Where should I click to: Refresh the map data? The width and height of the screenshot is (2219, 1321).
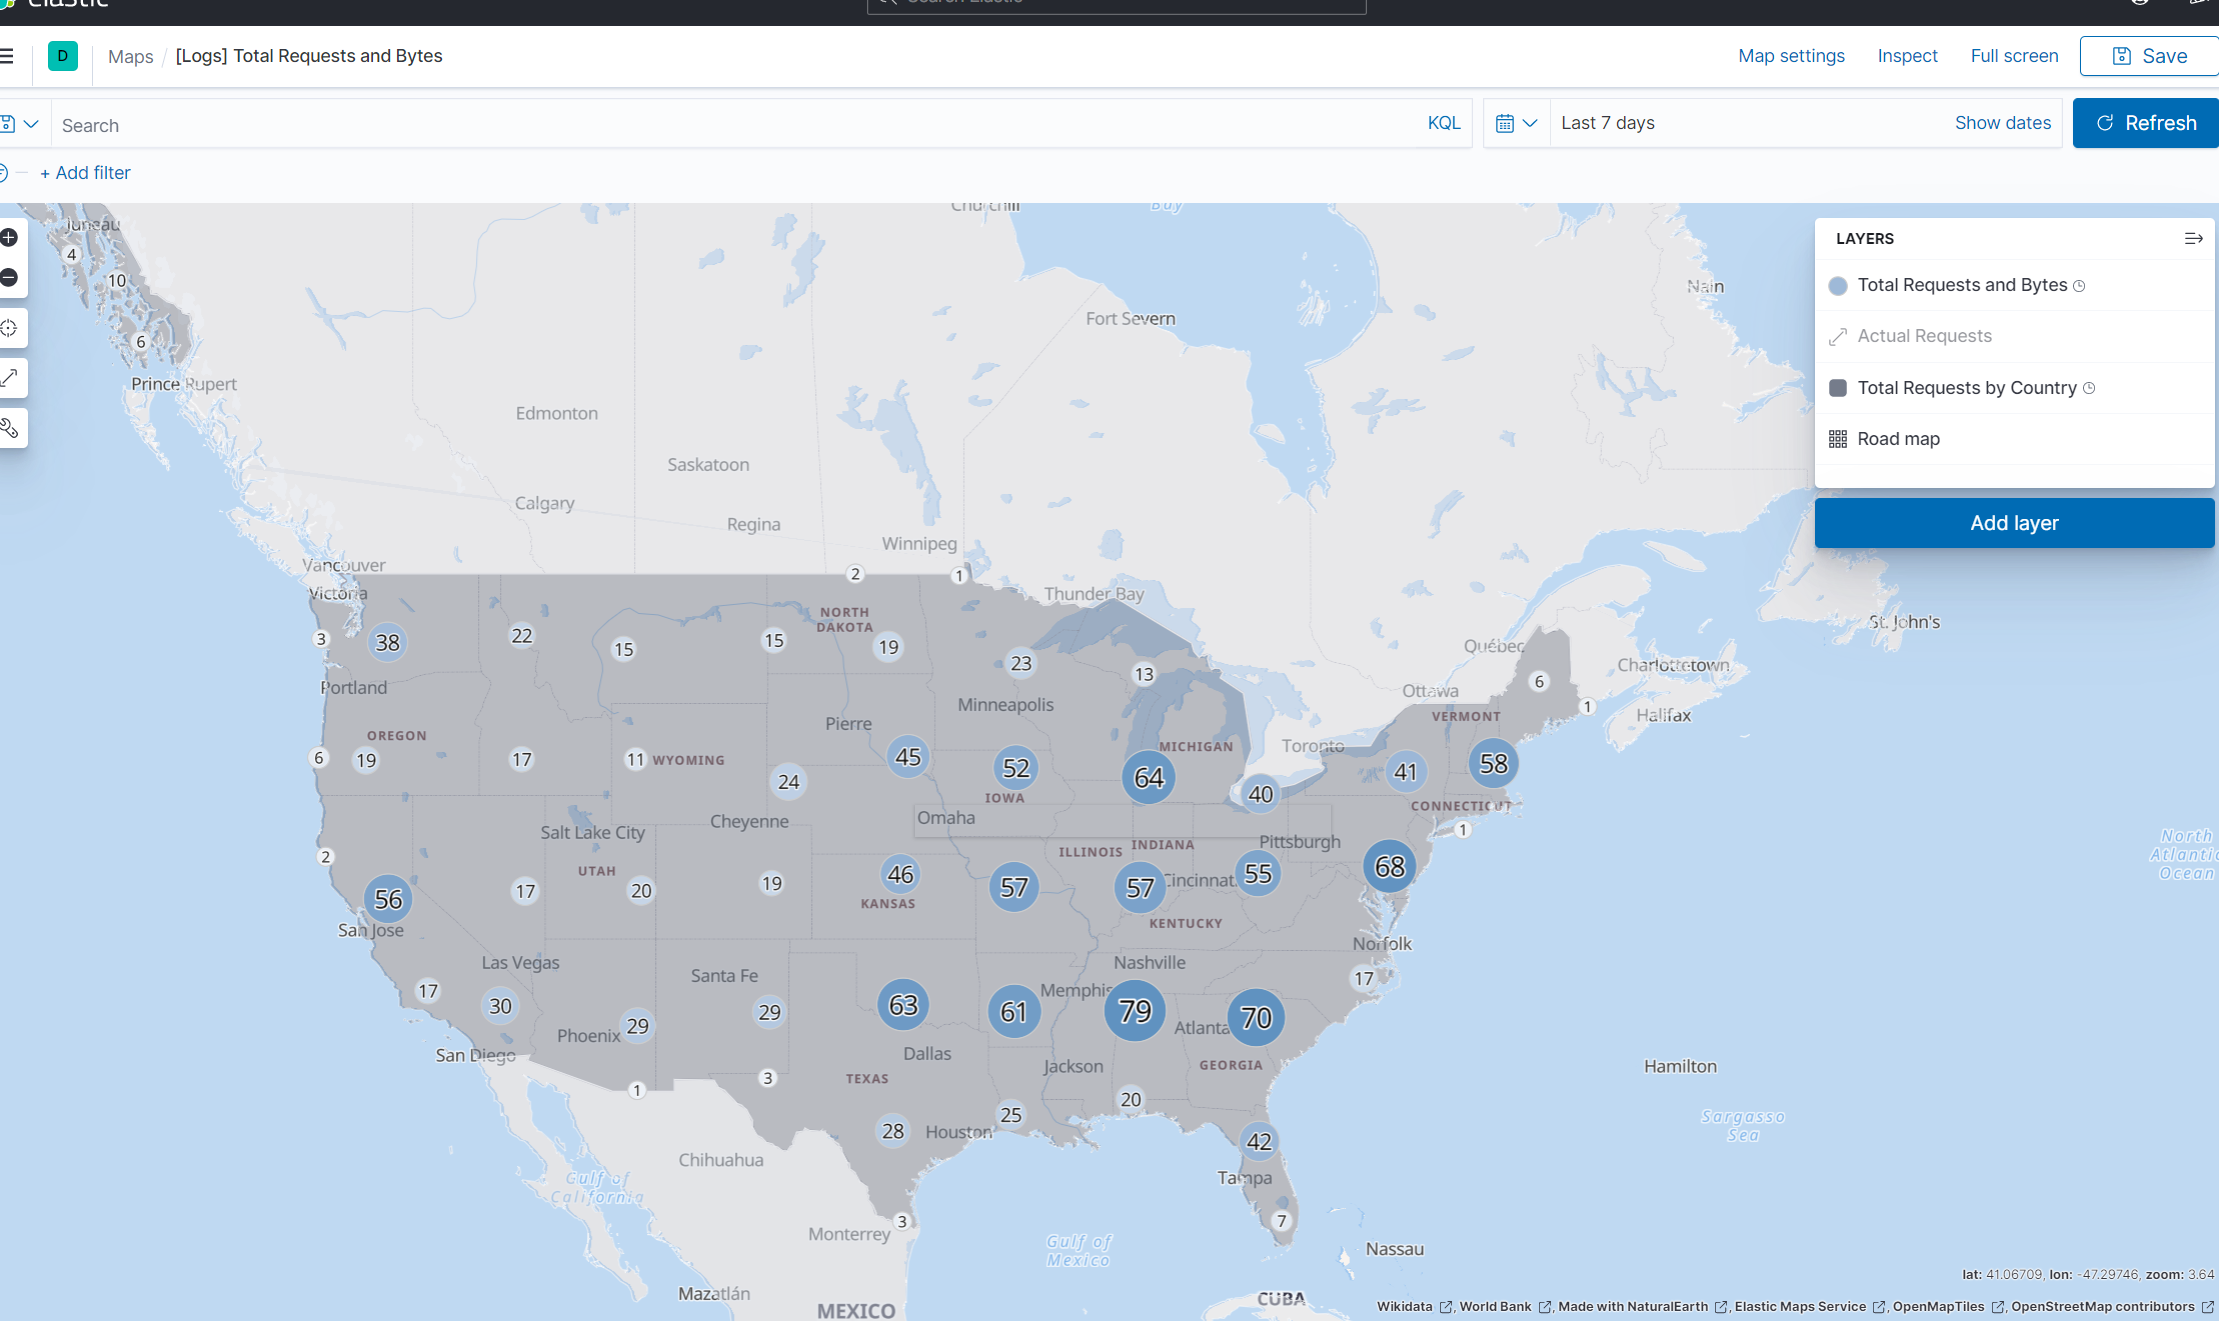pos(2146,123)
